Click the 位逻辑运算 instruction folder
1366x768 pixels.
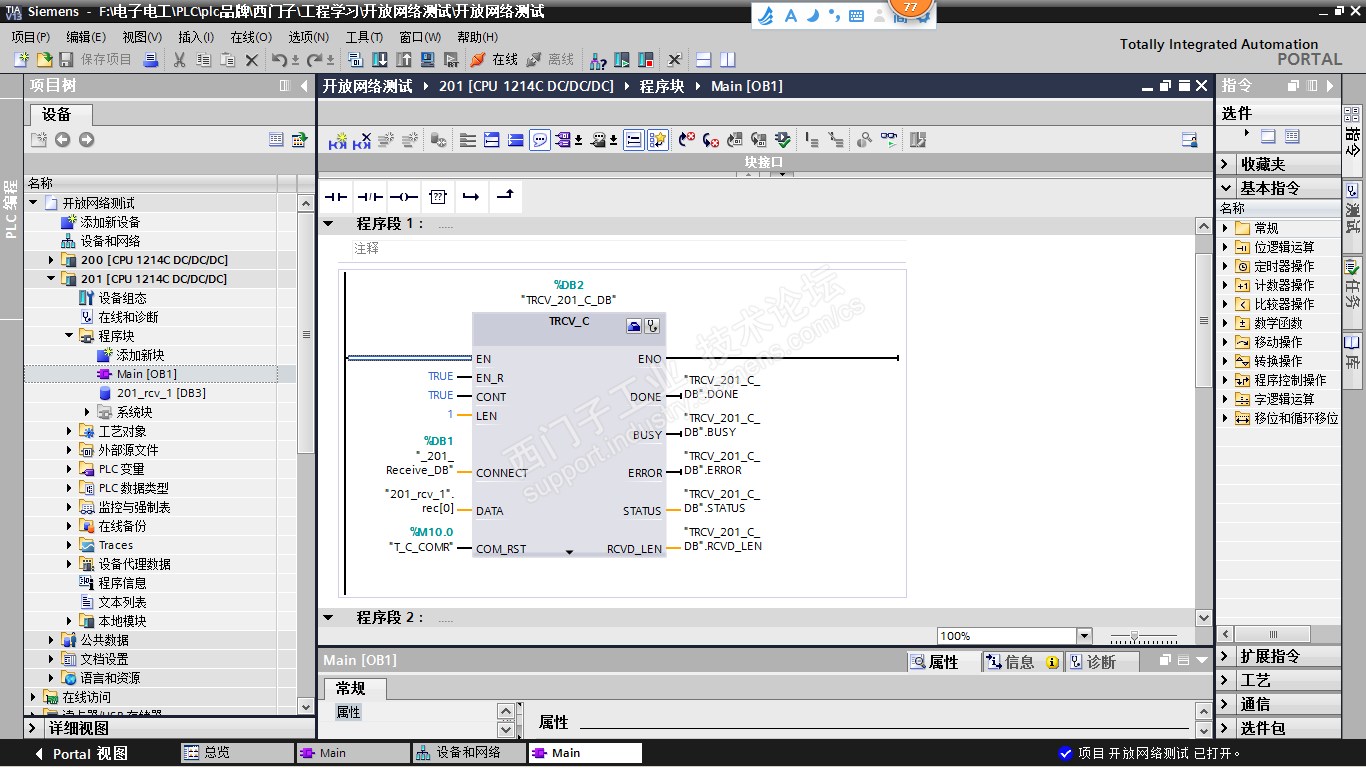[1284, 247]
